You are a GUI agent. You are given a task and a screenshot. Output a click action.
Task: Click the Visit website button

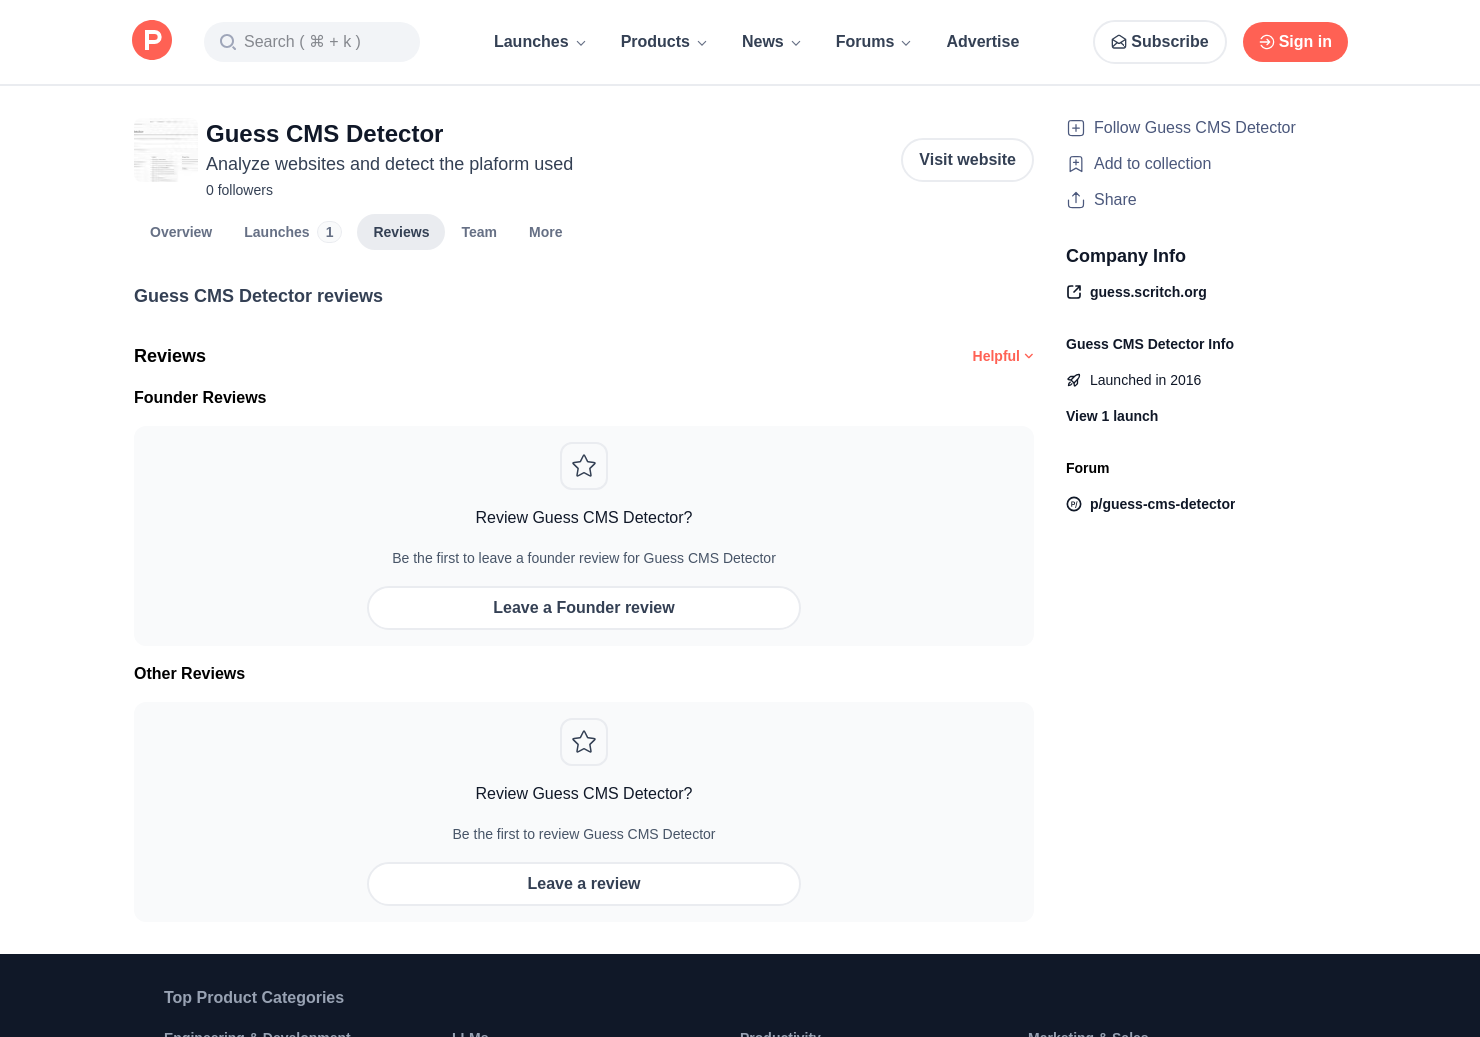coord(967,160)
